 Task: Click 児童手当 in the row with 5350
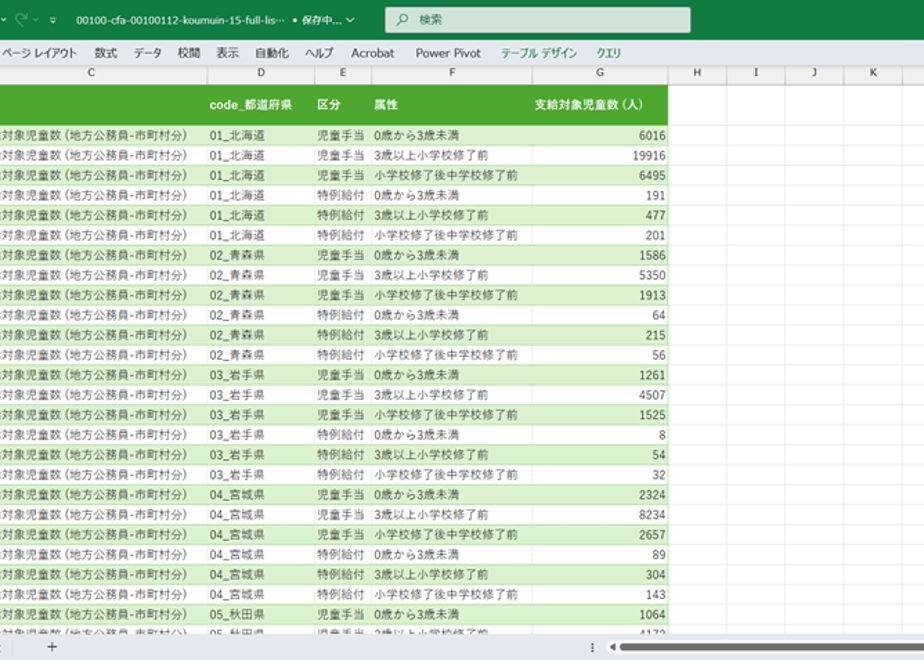pos(341,275)
